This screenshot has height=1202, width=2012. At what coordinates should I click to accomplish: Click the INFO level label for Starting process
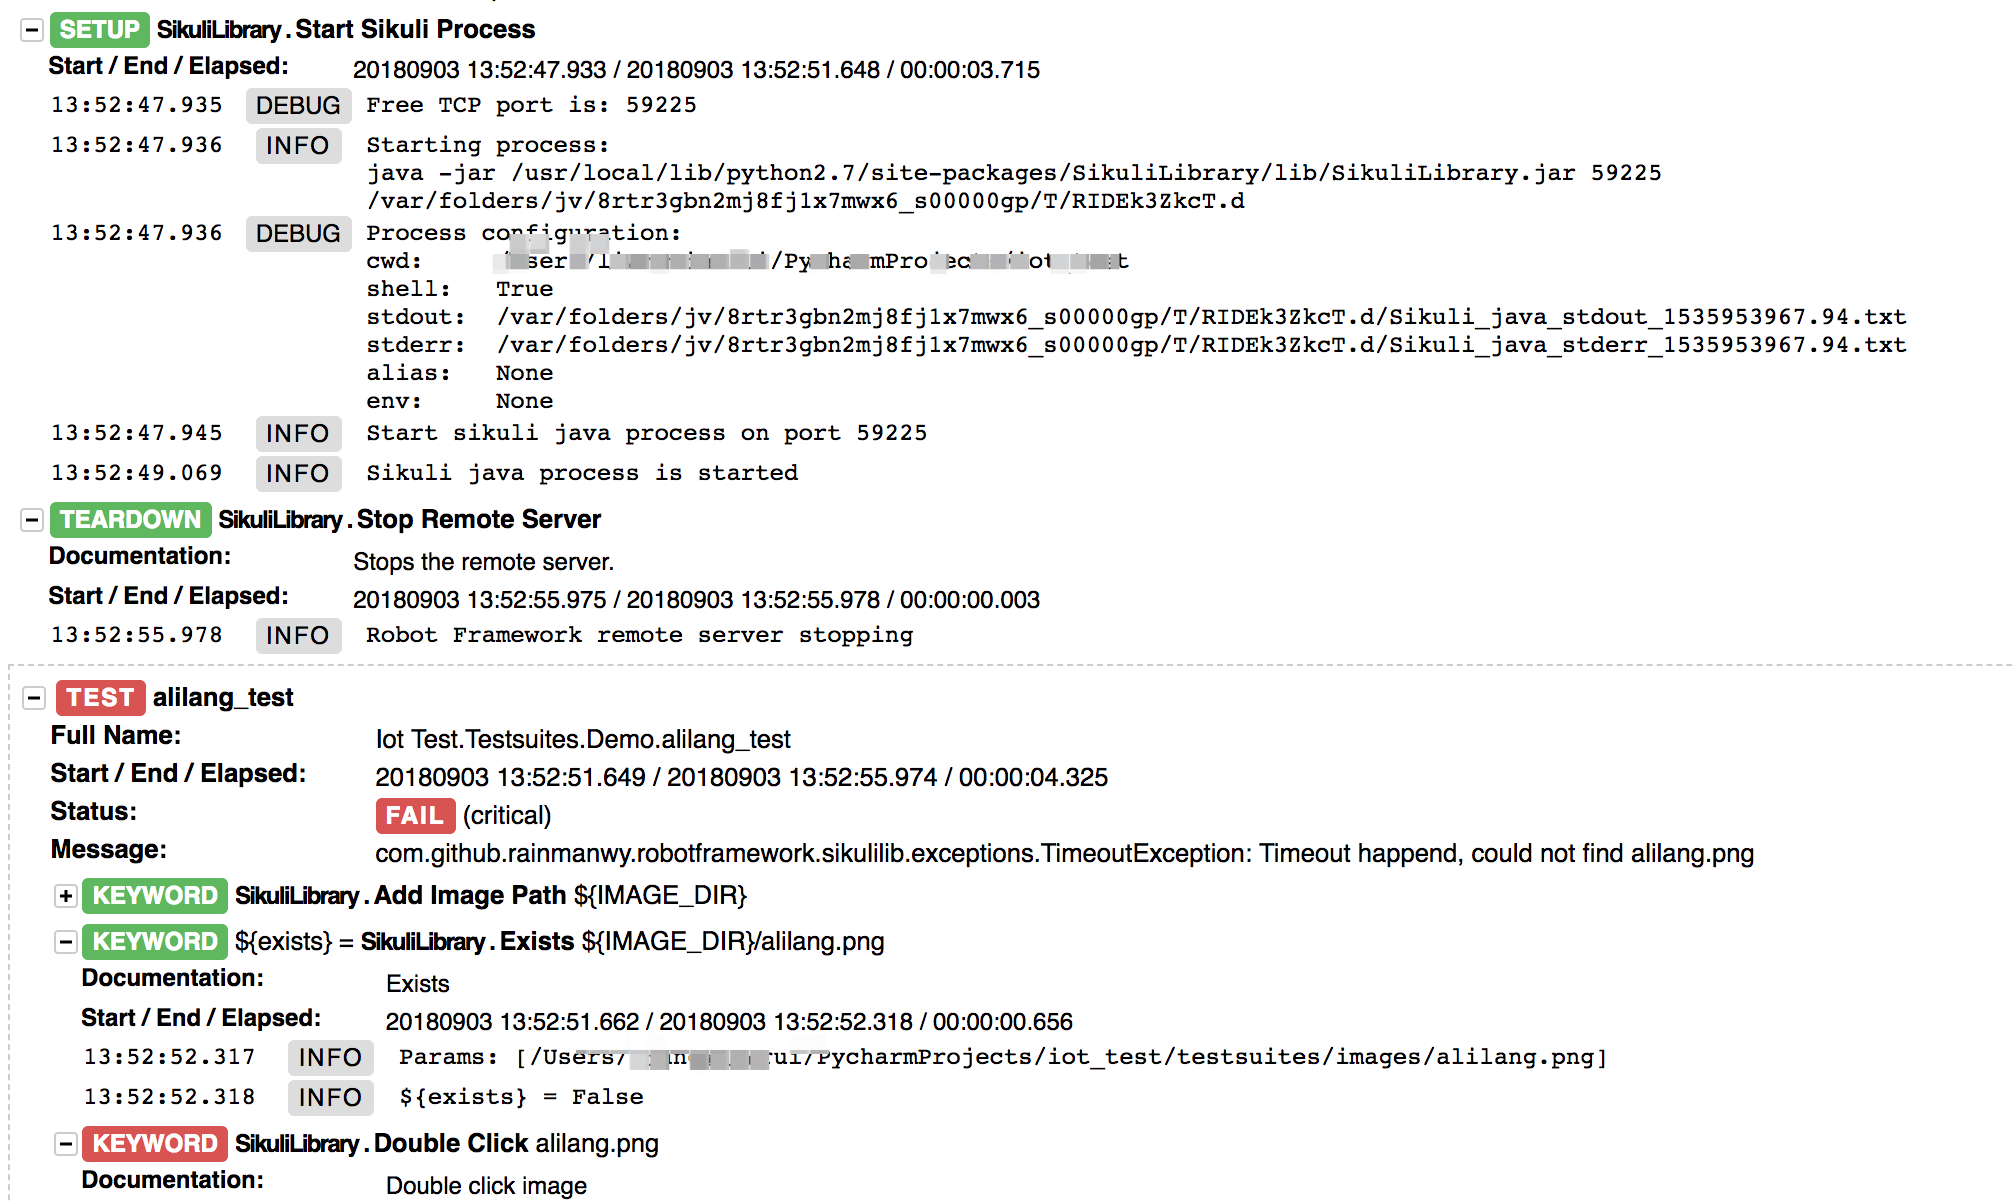(x=298, y=146)
